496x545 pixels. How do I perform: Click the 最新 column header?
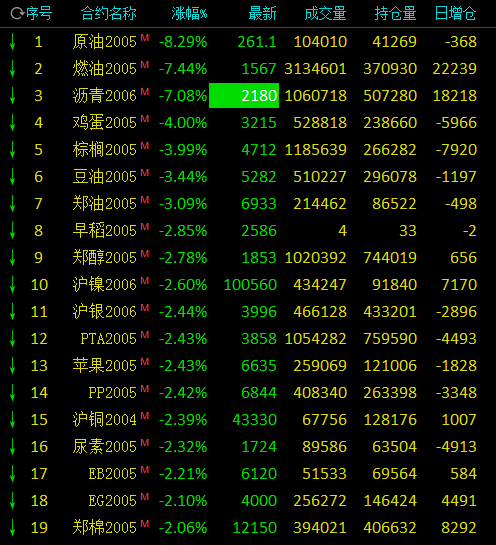coord(263,14)
